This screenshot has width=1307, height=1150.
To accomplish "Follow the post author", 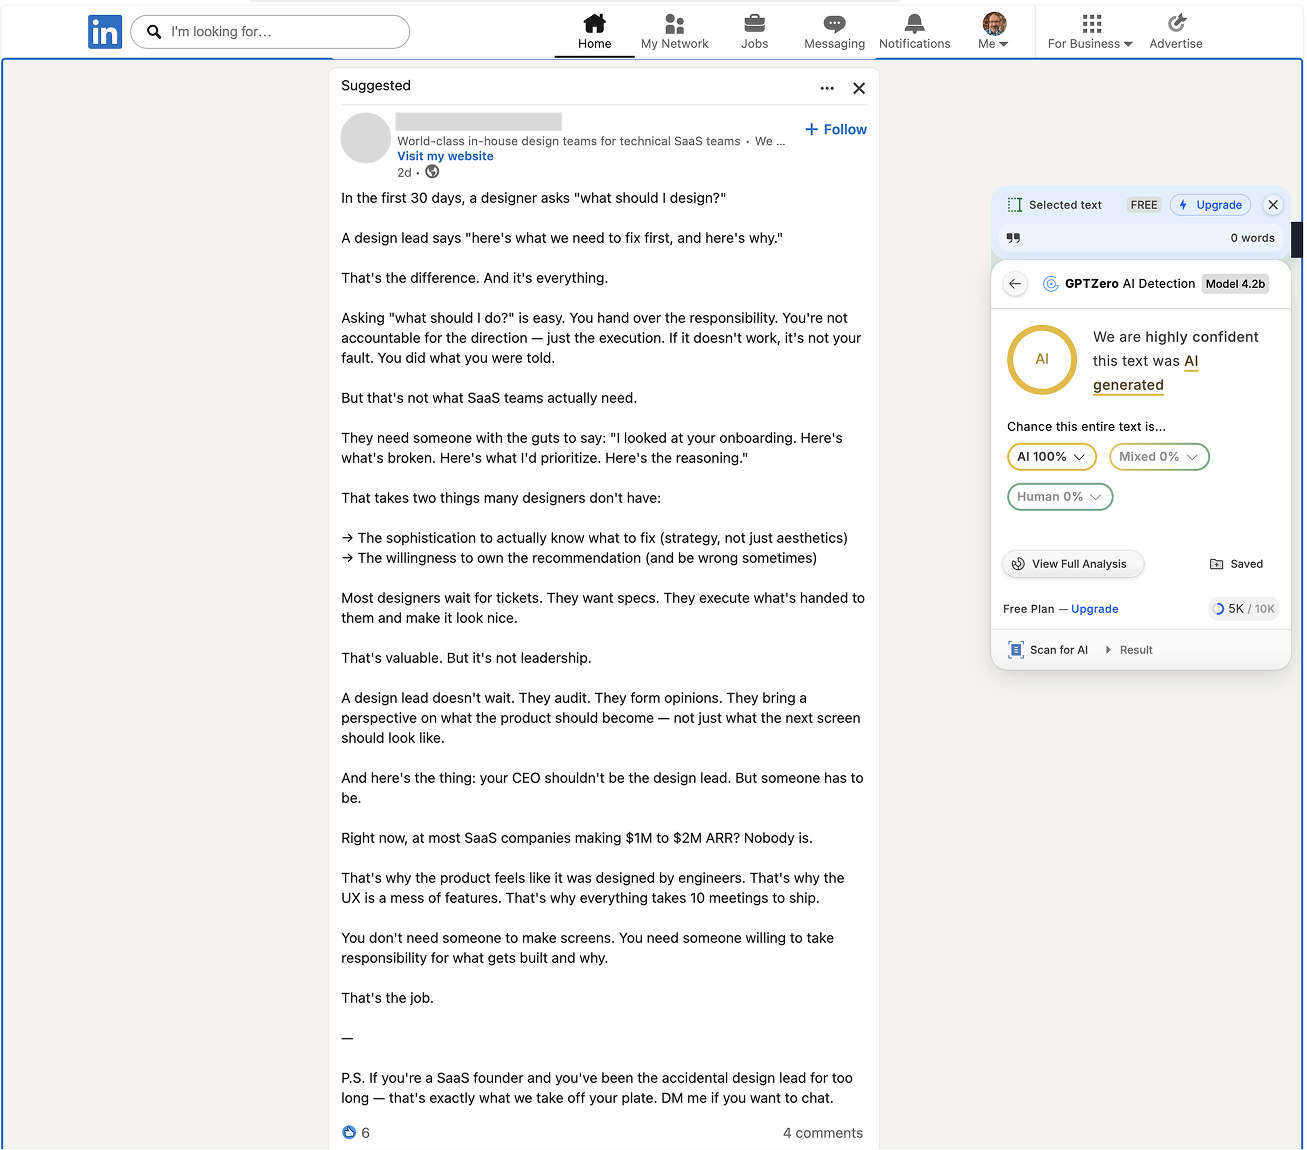I will tap(836, 129).
